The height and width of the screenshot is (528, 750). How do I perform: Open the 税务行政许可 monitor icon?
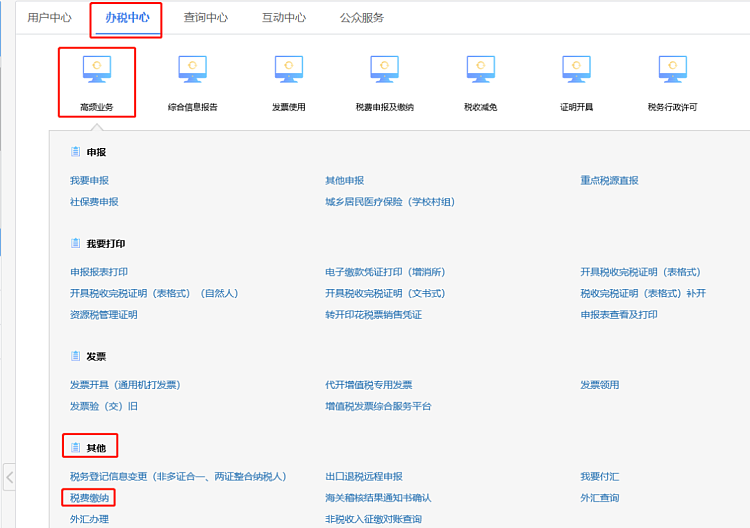tap(673, 69)
